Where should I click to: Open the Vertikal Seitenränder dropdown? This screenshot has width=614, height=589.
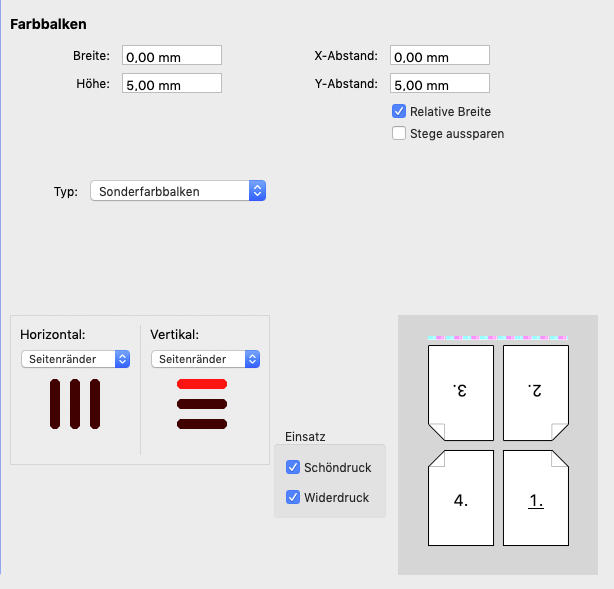[x=206, y=359]
